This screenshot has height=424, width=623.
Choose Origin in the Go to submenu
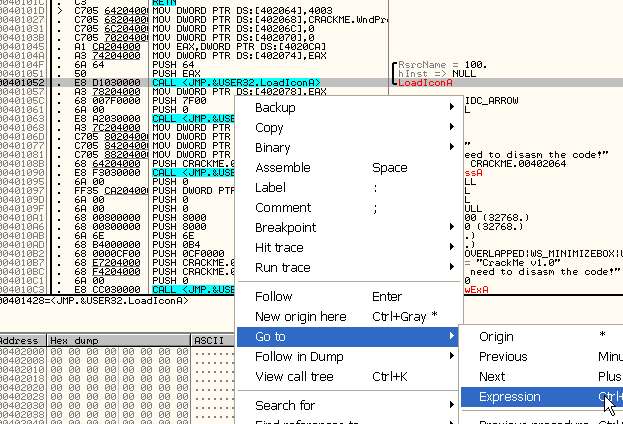[496, 337]
